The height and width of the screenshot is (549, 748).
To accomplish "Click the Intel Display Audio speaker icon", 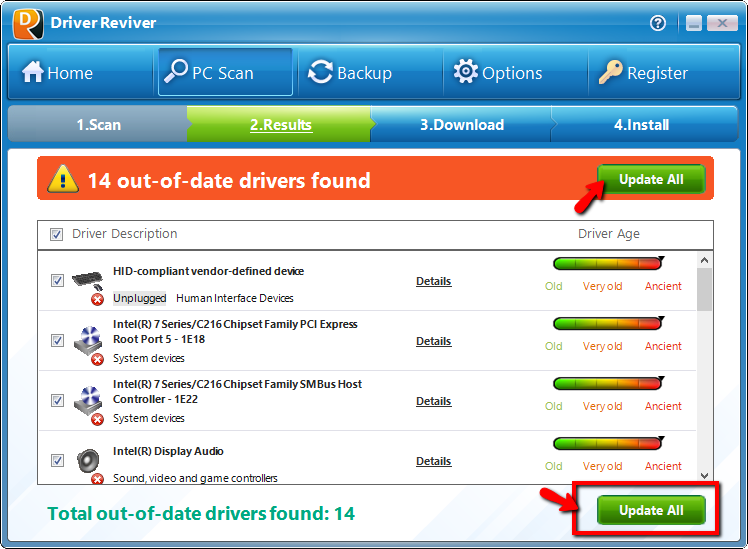I will (88, 461).
